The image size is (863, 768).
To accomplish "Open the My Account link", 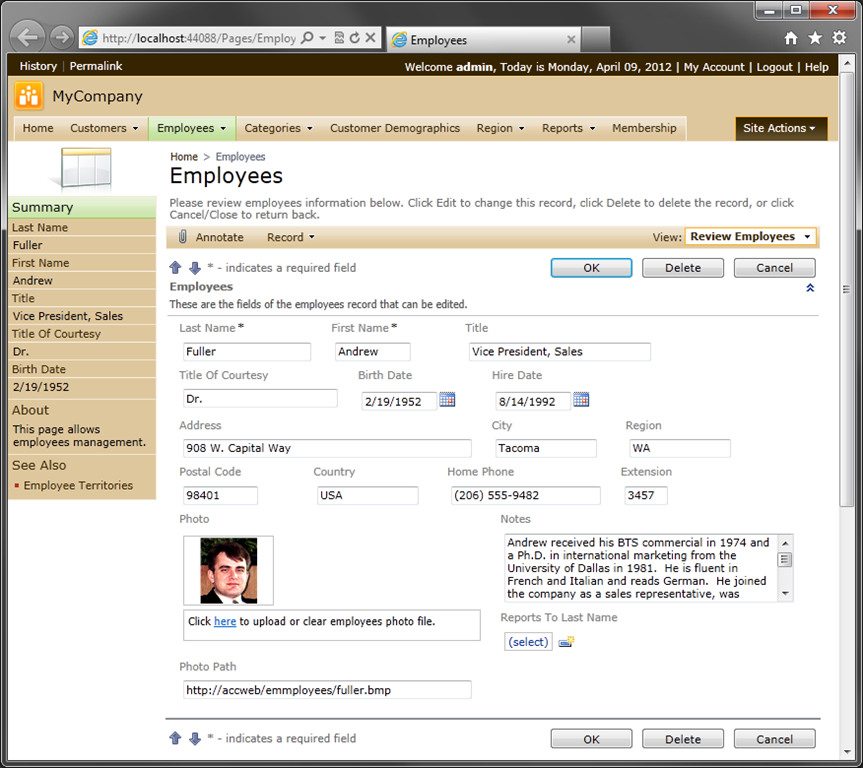I will click(x=714, y=67).
